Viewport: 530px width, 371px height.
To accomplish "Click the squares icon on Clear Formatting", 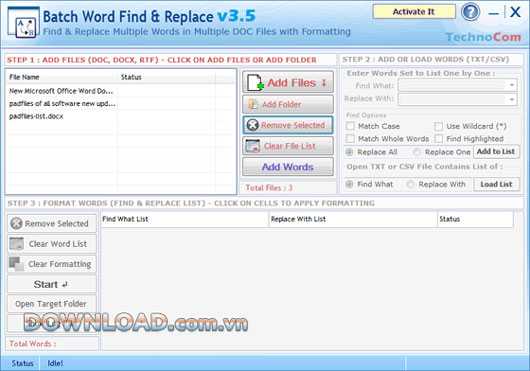I will click(16, 264).
